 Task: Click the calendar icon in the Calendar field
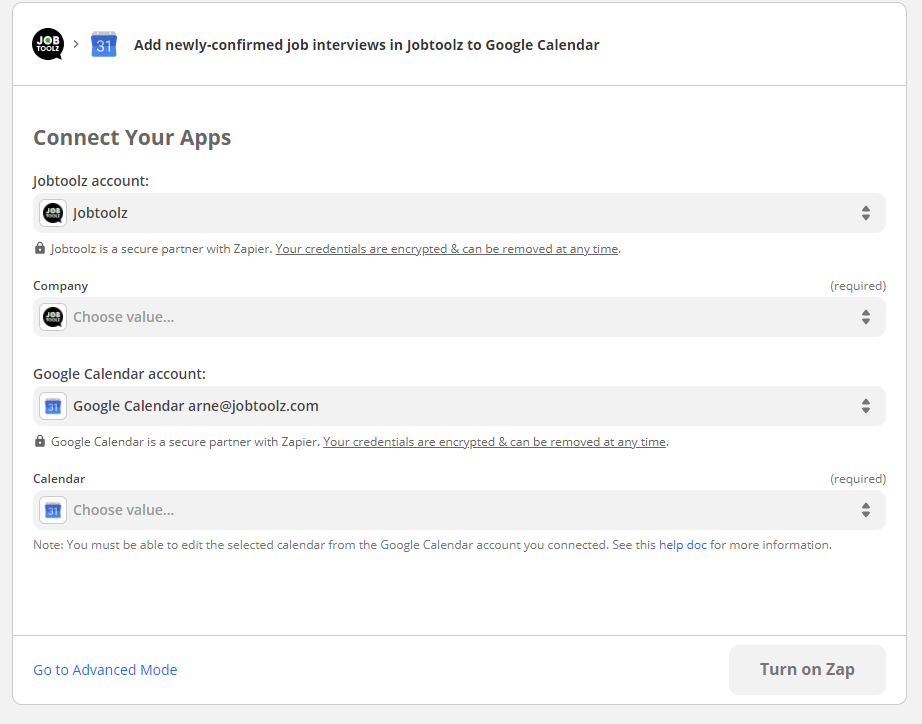point(53,510)
